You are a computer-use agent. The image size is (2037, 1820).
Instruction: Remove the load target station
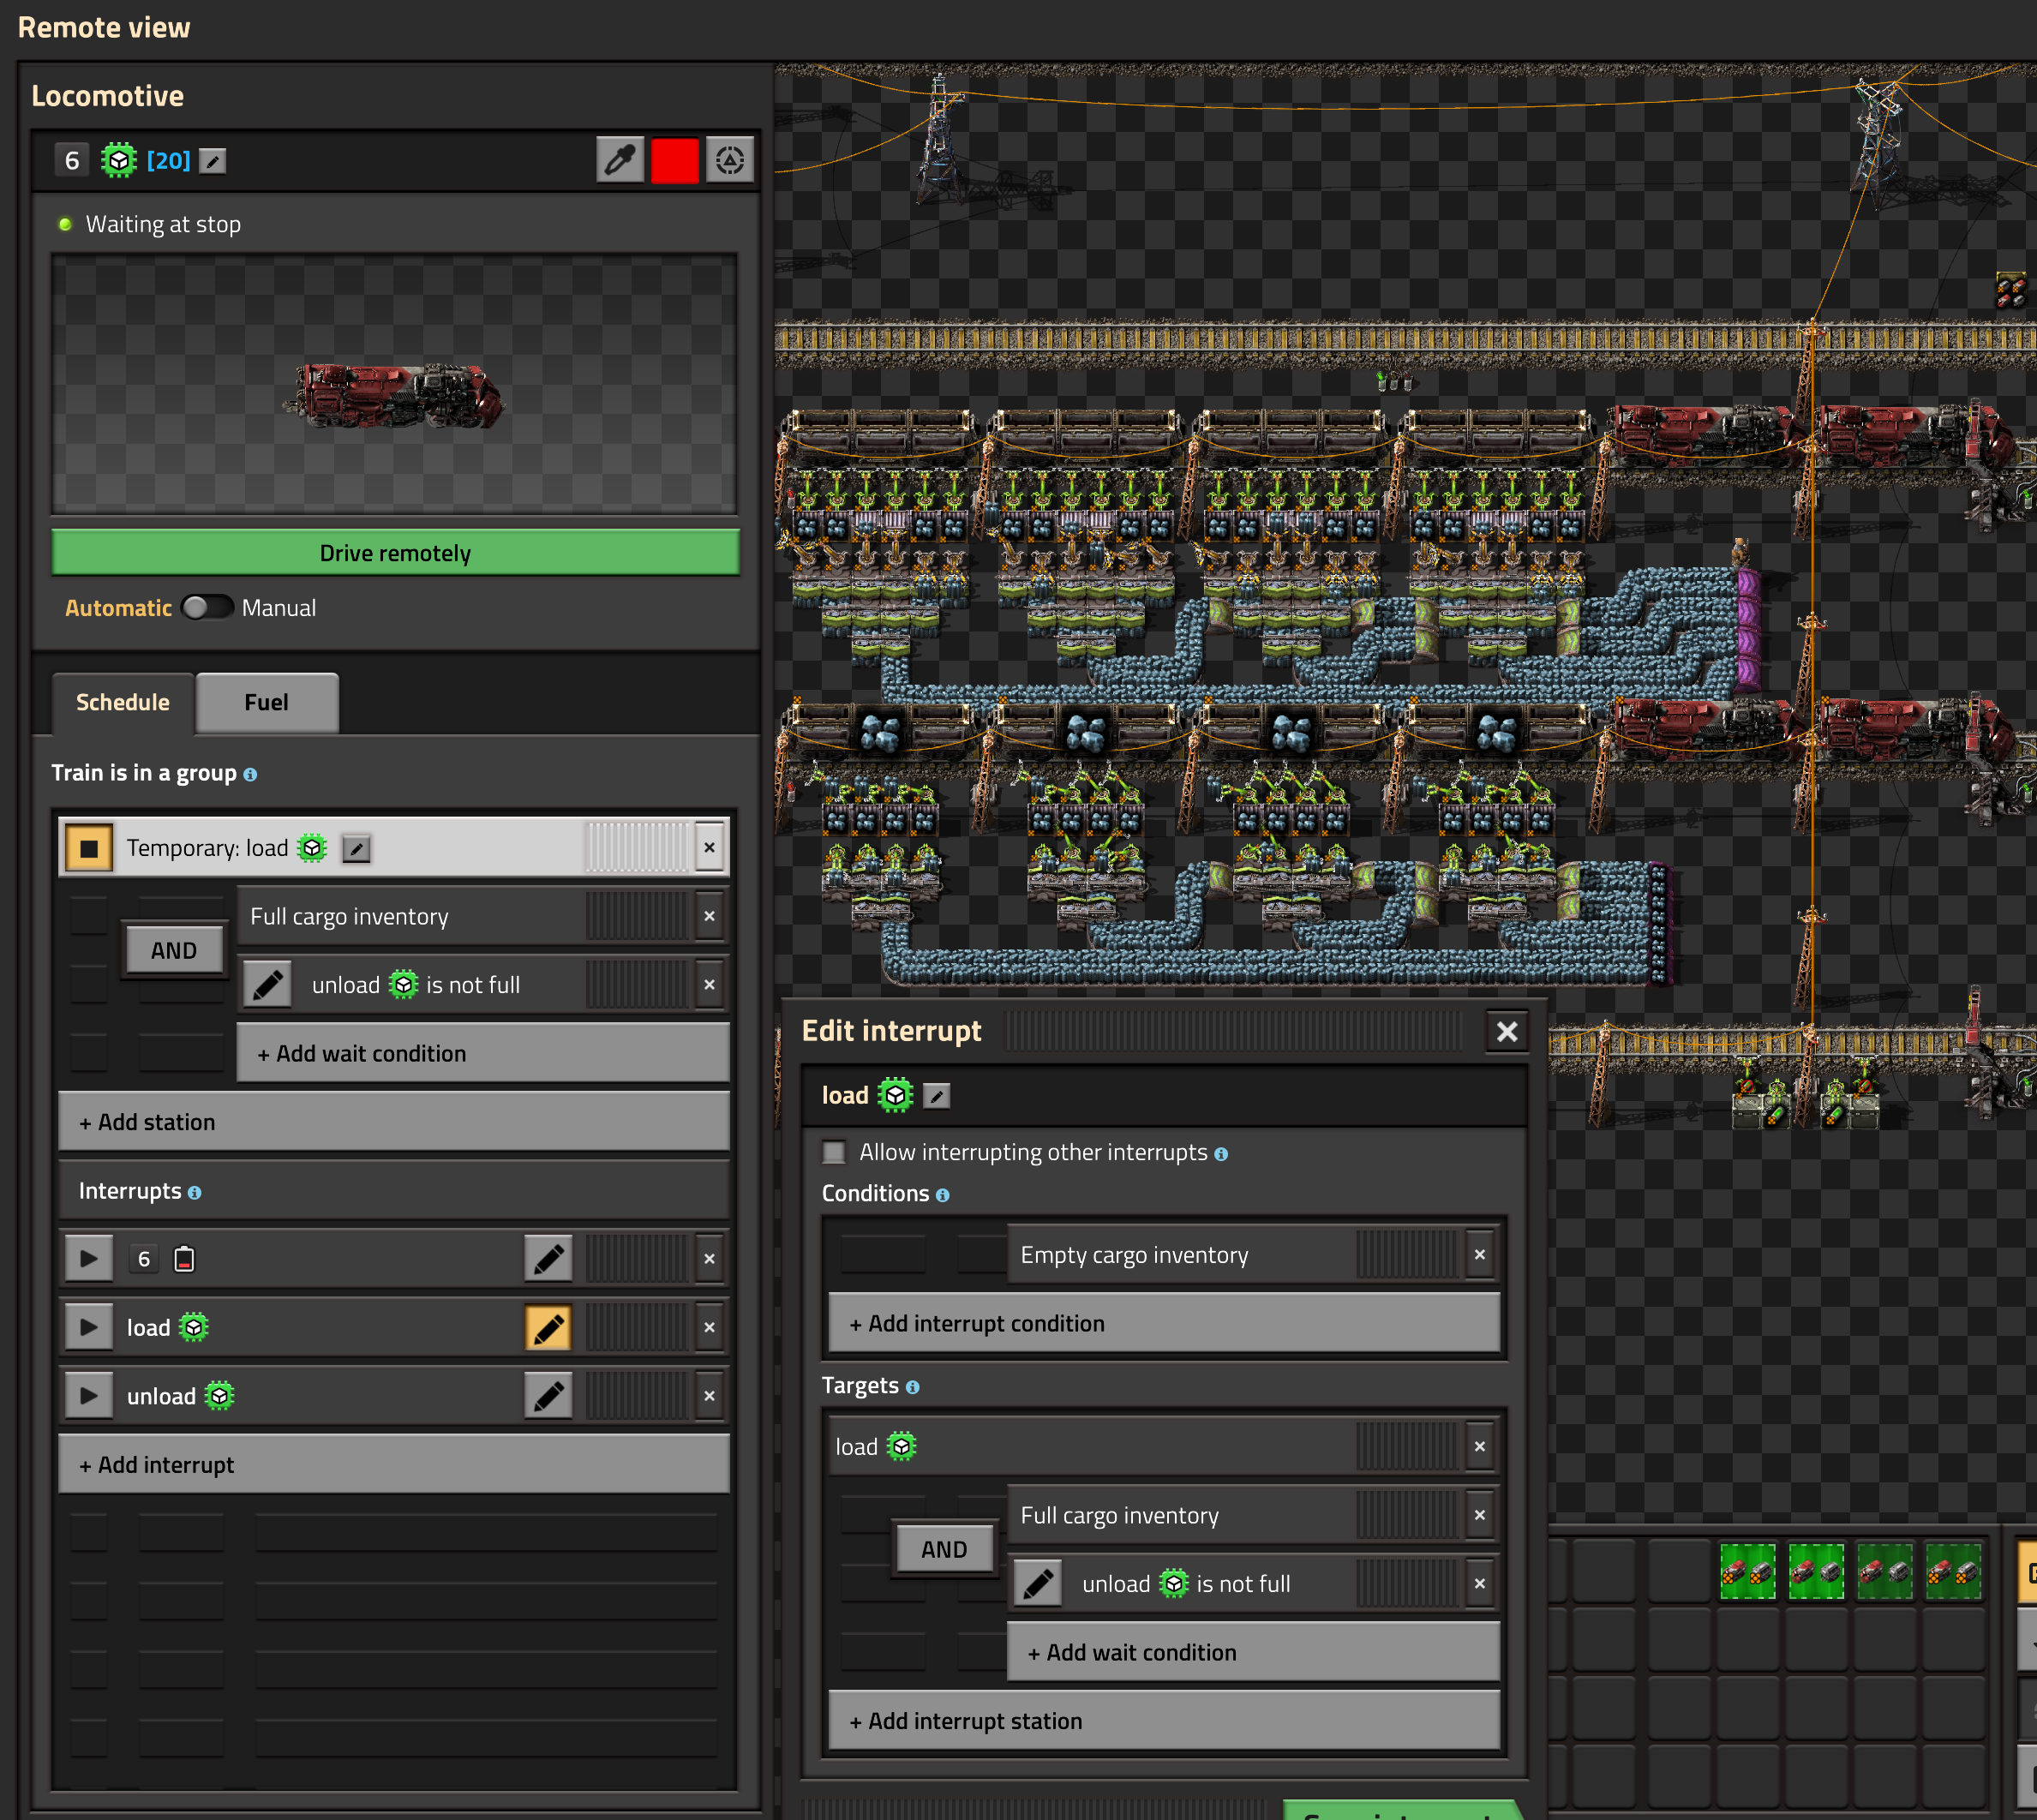tap(1479, 1447)
